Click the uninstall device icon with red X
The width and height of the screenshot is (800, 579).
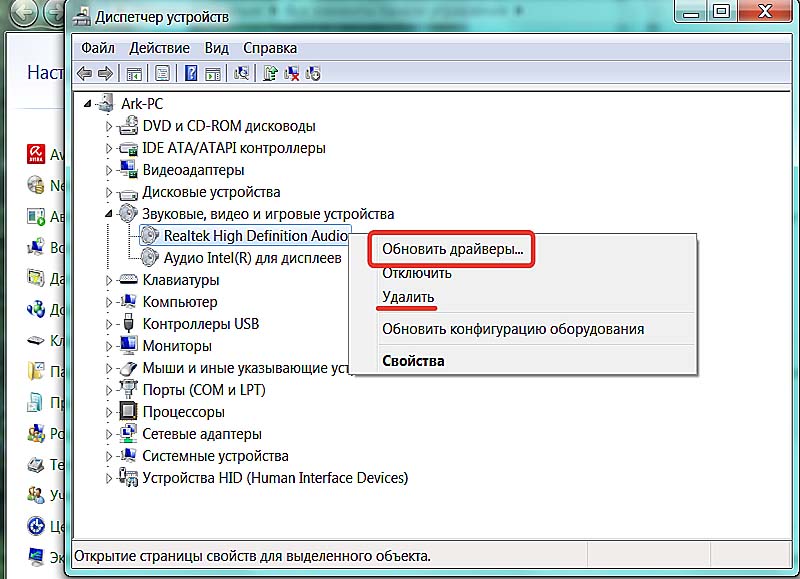pyautogui.click(x=292, y=73)
